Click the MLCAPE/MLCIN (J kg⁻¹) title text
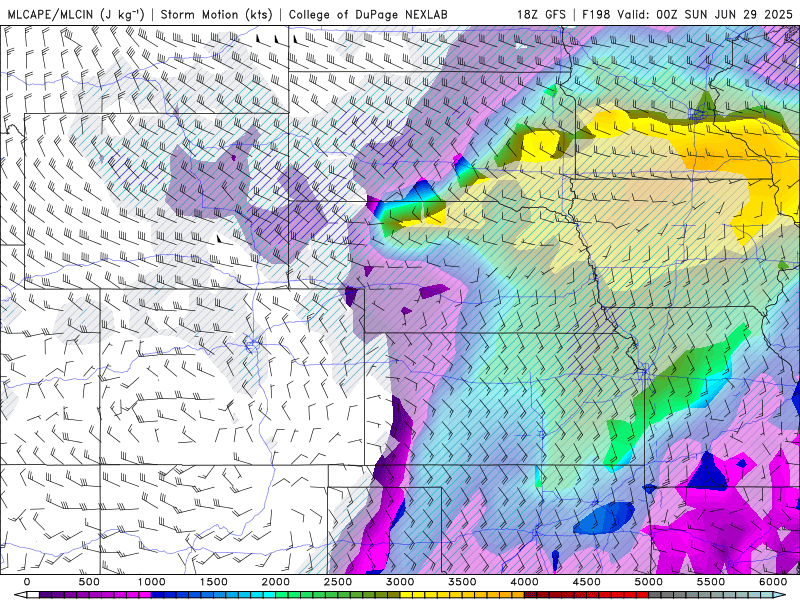The image size is (800, 600). tap(76, 14)
